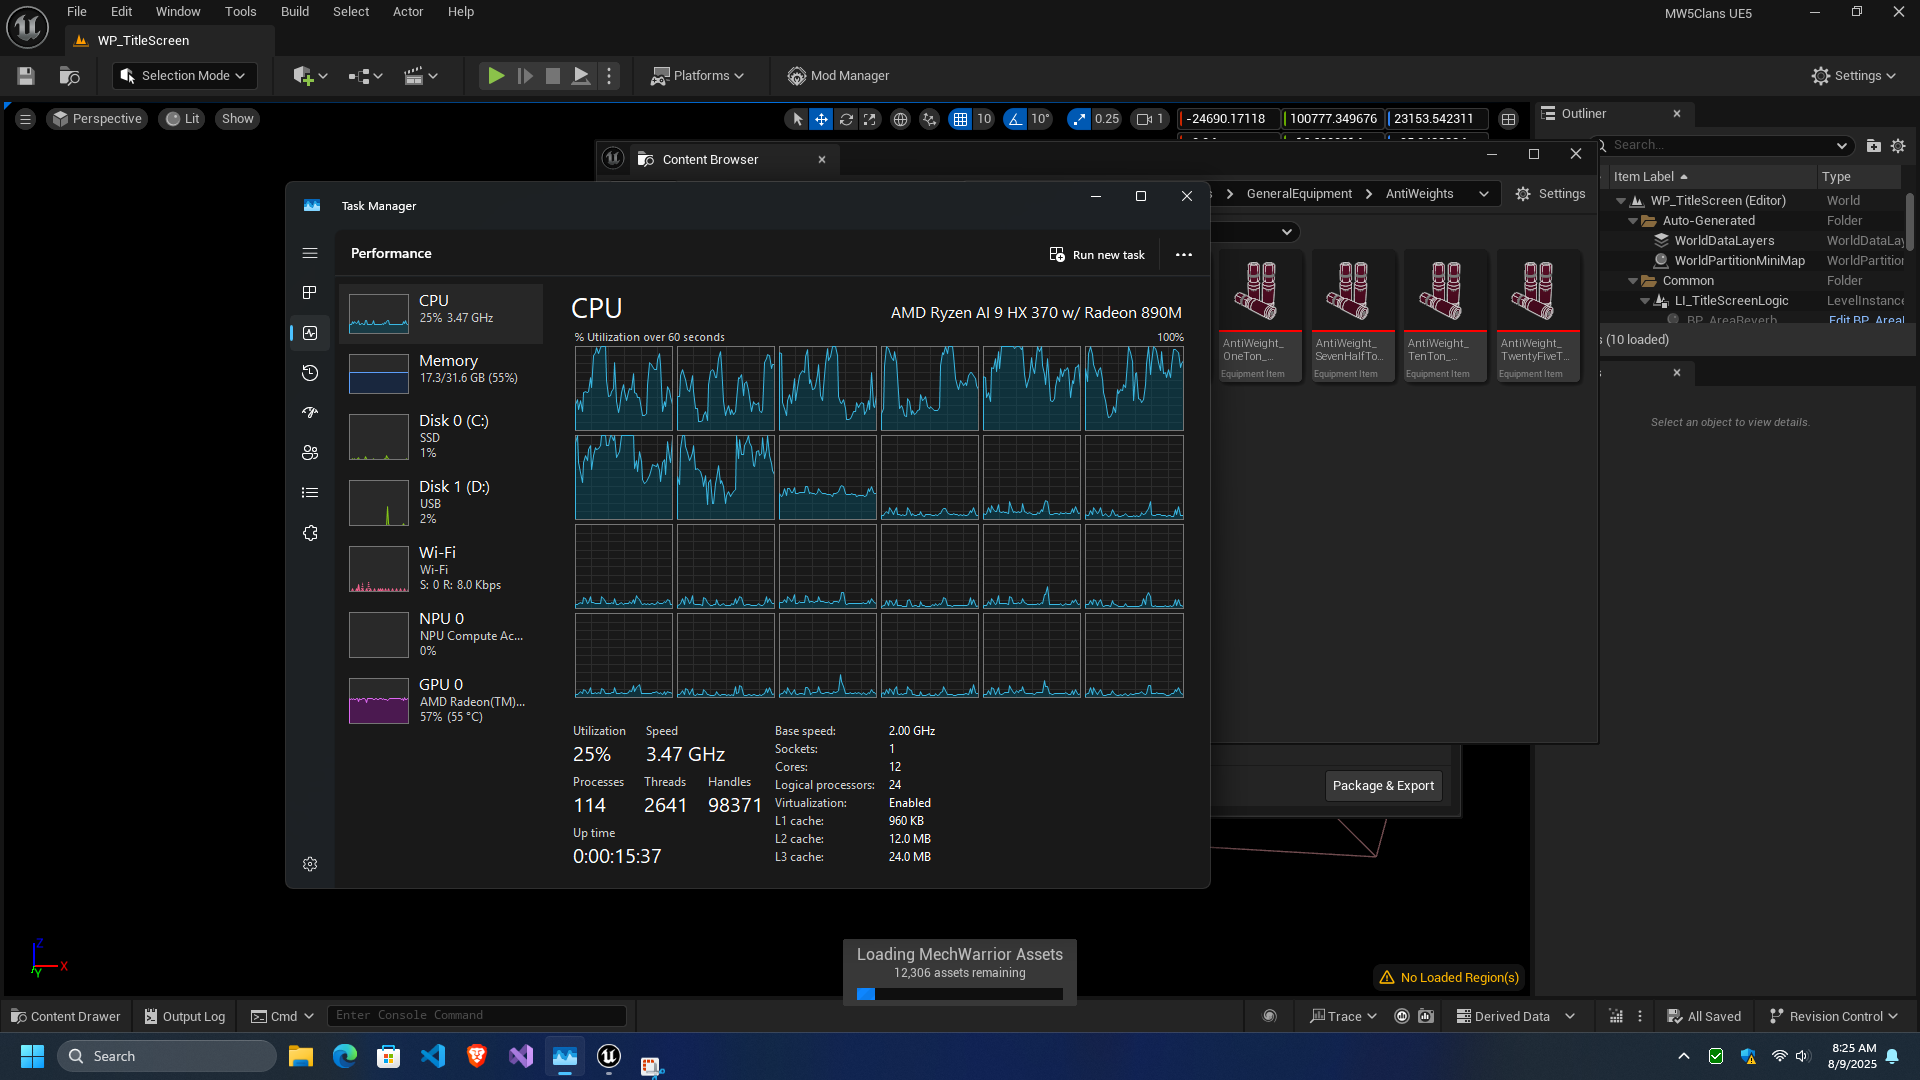This screenshot has width=1920, height=1080.
Task: Open Task Manager settings gear
Action: [x=310, y=864]
